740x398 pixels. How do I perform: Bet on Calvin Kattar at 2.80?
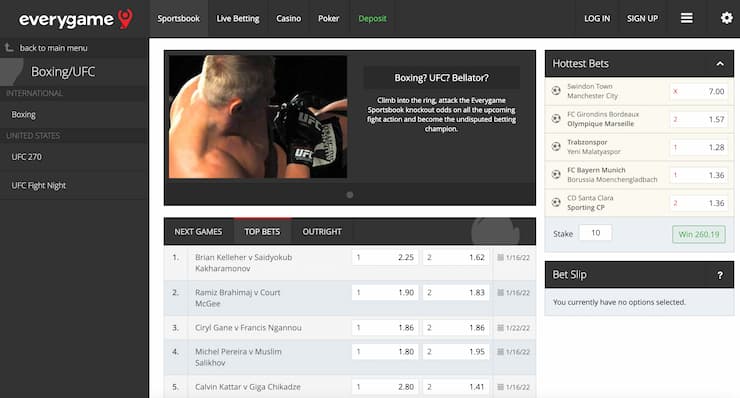pyautogui.click(x=385, y=387)
